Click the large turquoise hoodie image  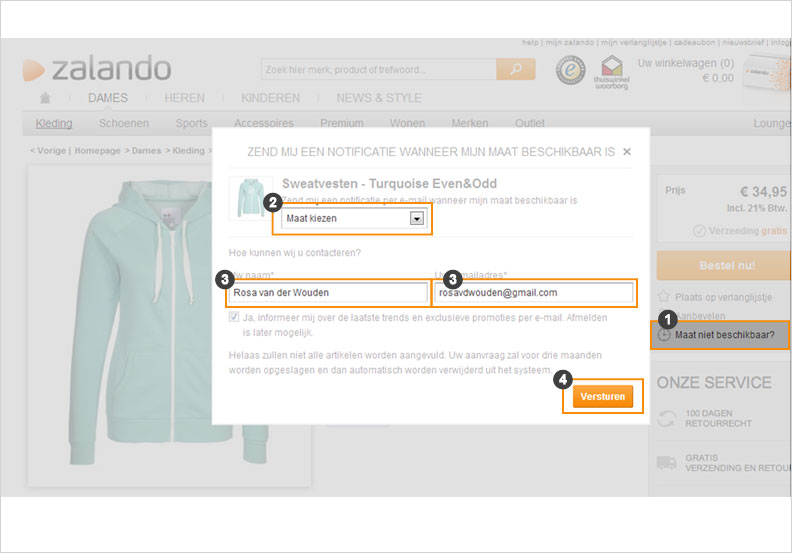tap(169, 326)
